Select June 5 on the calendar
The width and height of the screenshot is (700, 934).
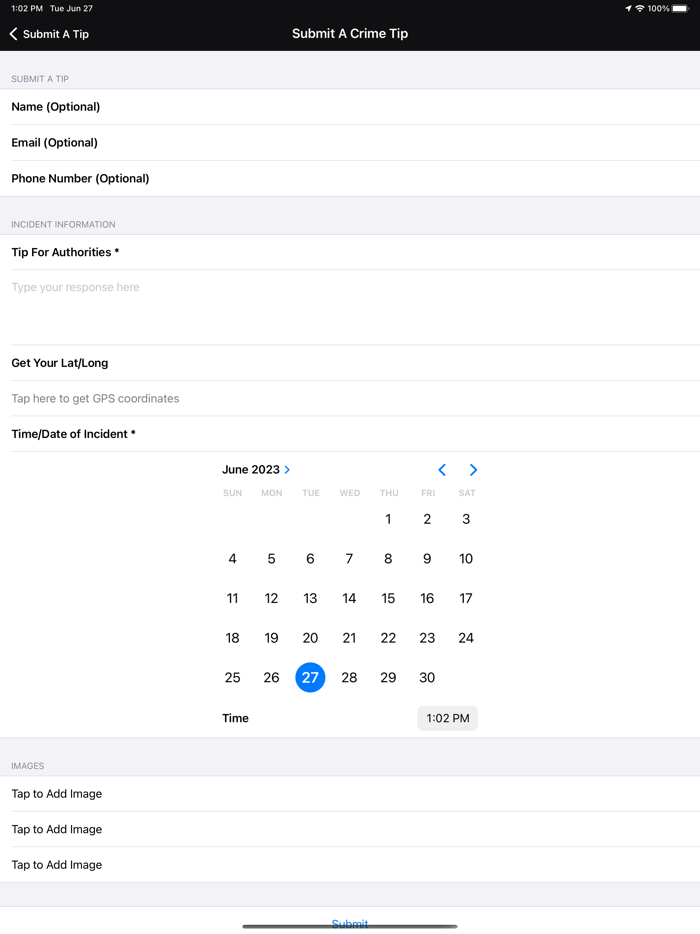271,559
